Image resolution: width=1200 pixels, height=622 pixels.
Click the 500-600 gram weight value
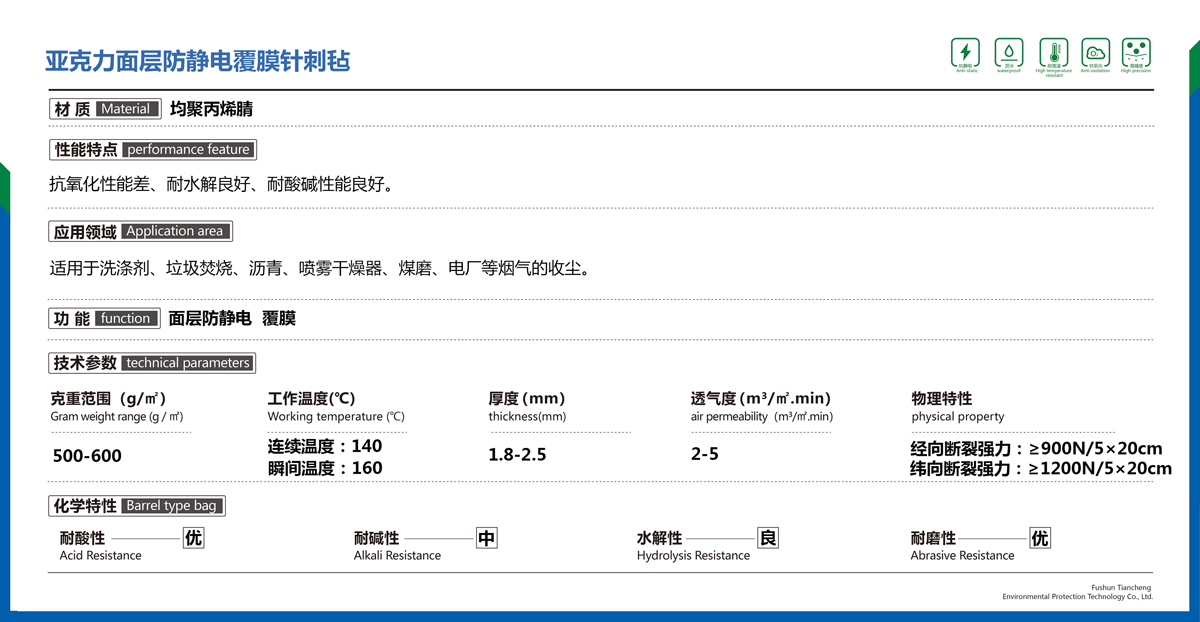coord(86,456)
